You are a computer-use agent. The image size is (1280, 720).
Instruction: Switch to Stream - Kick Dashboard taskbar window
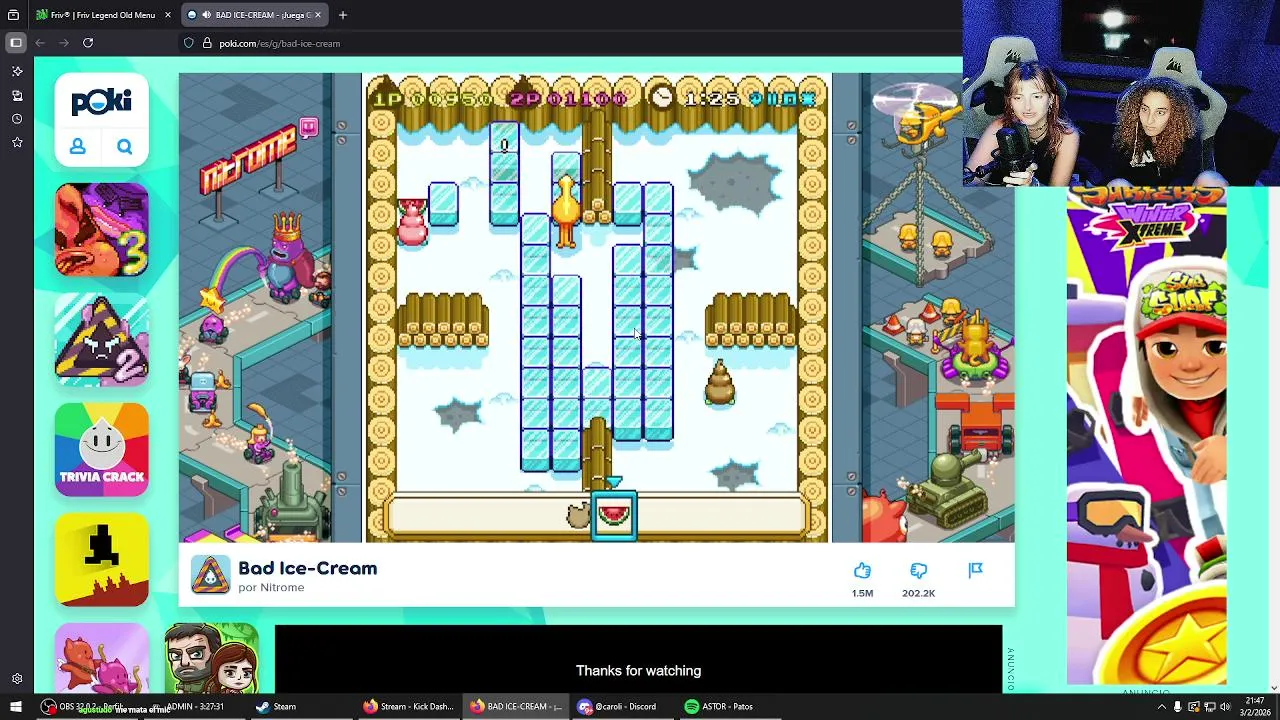408,706
